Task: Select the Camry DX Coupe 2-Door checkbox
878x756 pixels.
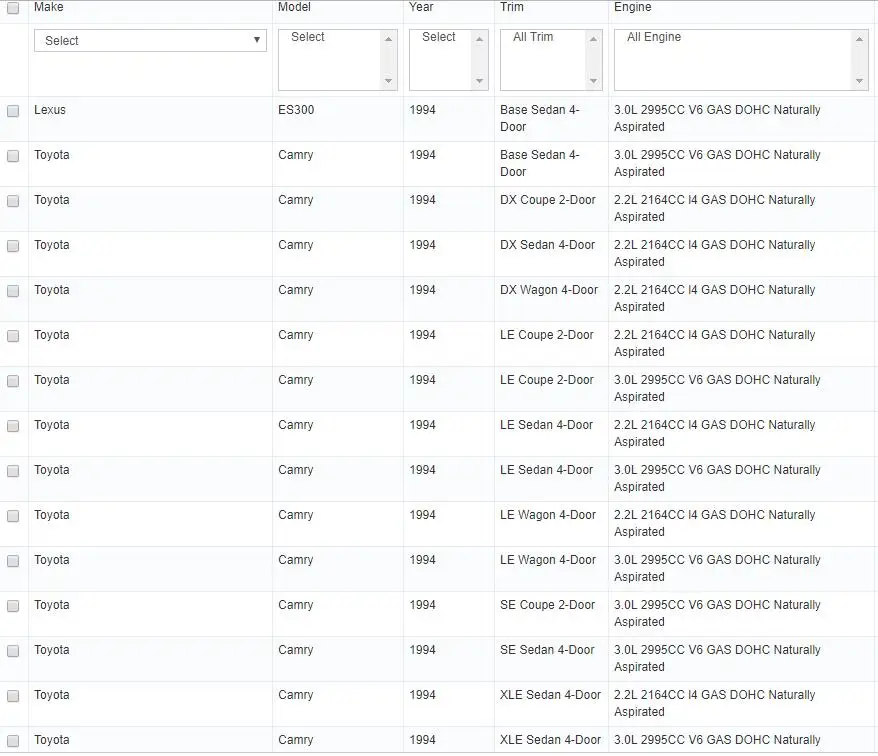Action: click(13, 200)
